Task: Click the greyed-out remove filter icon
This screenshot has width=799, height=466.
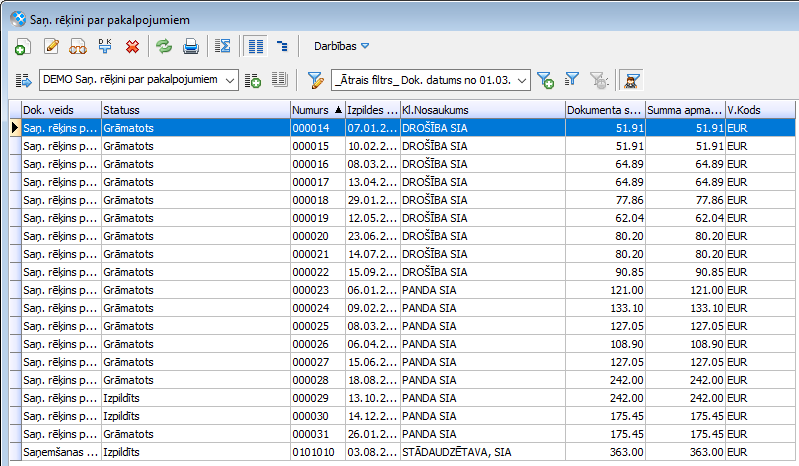Action: pyautogui.click(x=599, y=80)
